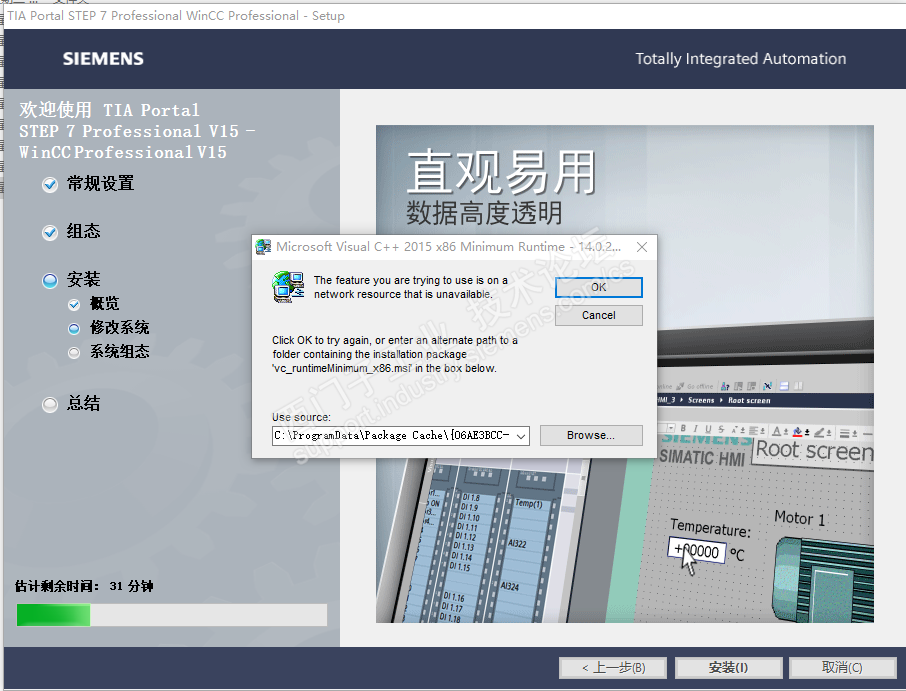The image size is (906, 691).
Task: Click OK in the Visual C++ dialog
Action: point(599,287)
